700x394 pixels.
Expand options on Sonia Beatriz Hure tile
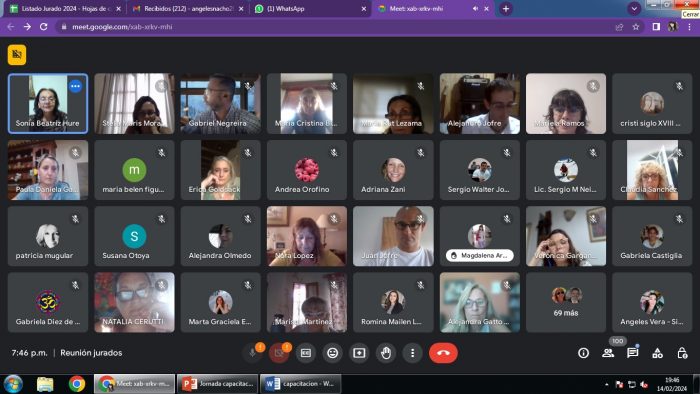click(75, 86)
